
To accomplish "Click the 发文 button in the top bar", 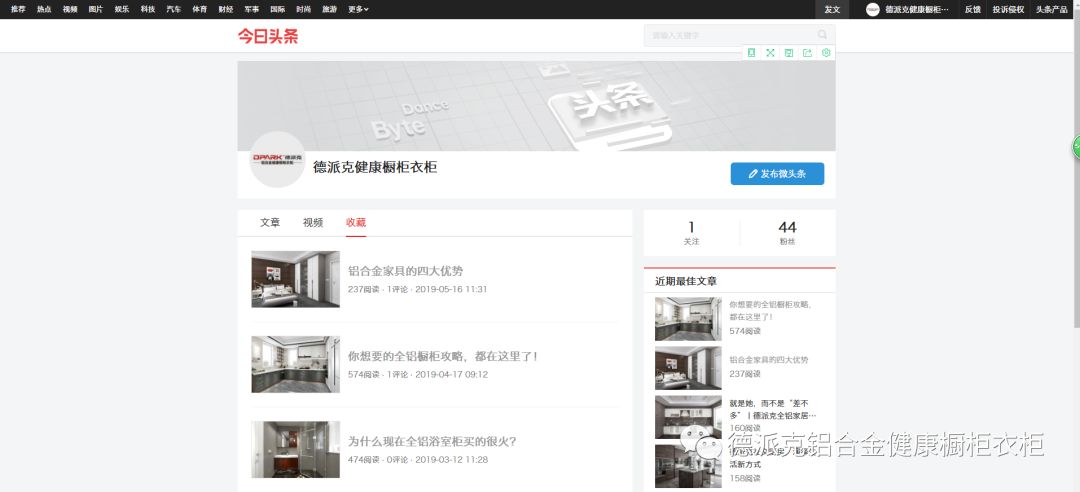I will click(832, 10).
